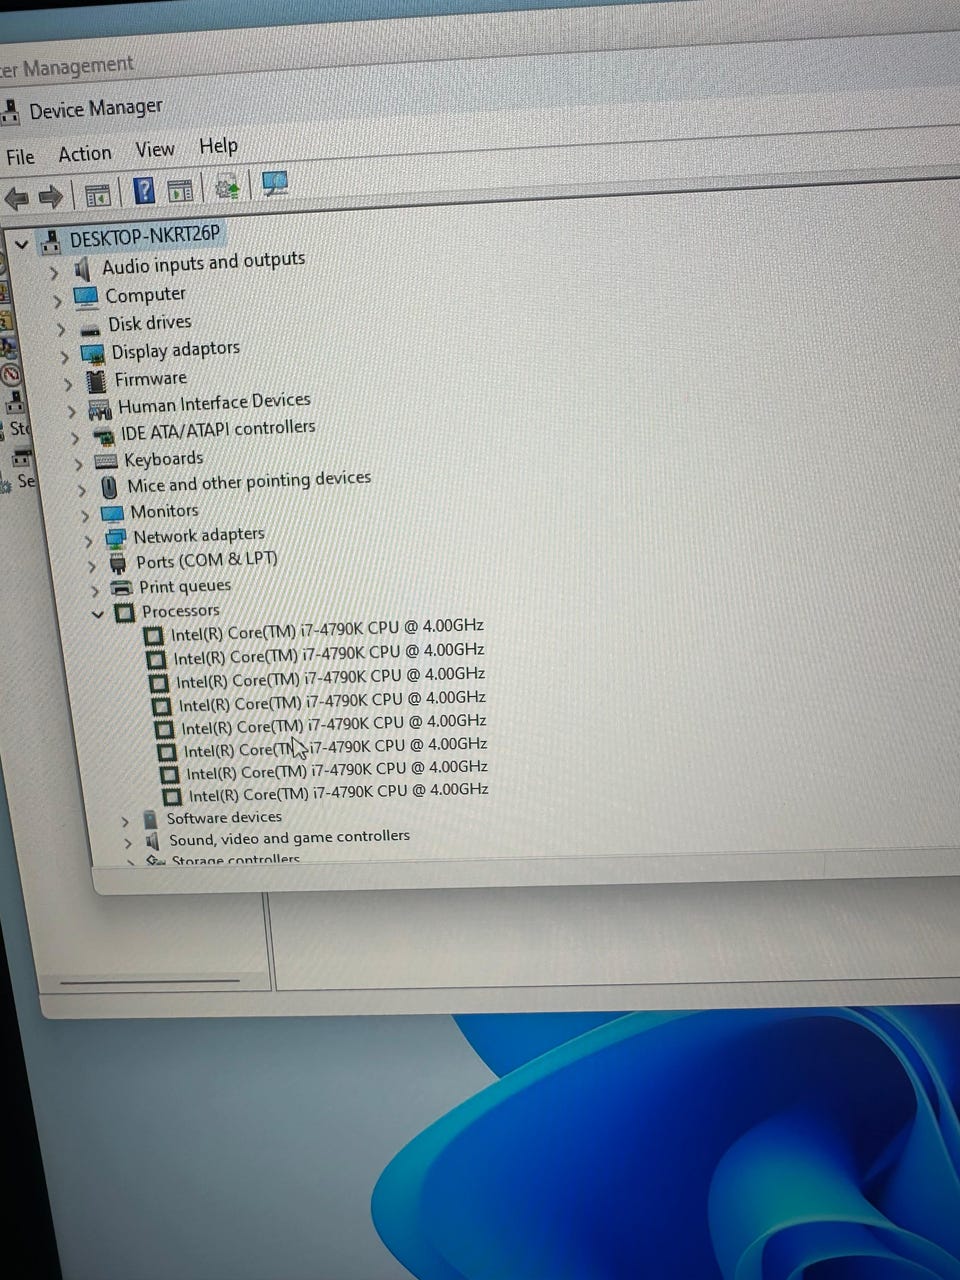Select the Ports (COM & LPT) plug icon
The height and width of the screenshot is (1280, 960).
pyautogui.click(x=118, y=563)
